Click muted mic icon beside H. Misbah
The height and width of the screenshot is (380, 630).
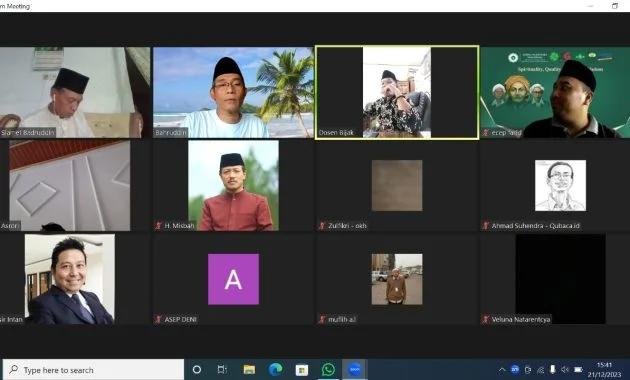point(159,226)
